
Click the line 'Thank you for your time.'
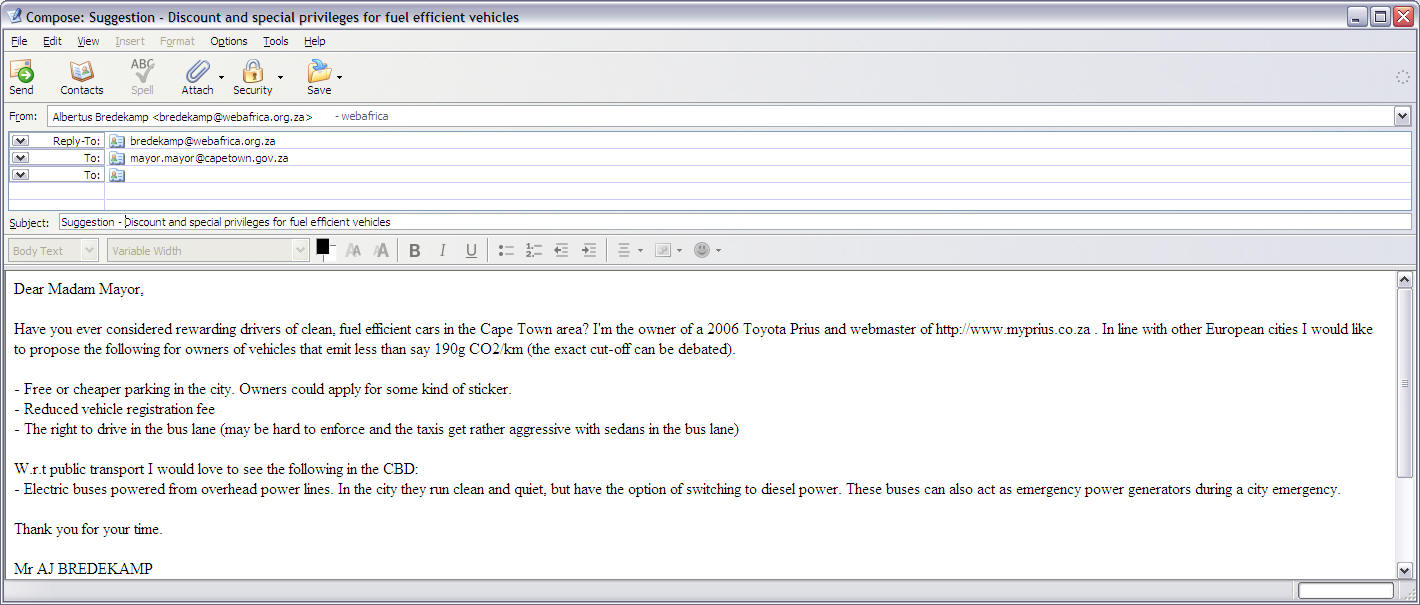click(x=88, y=529)
